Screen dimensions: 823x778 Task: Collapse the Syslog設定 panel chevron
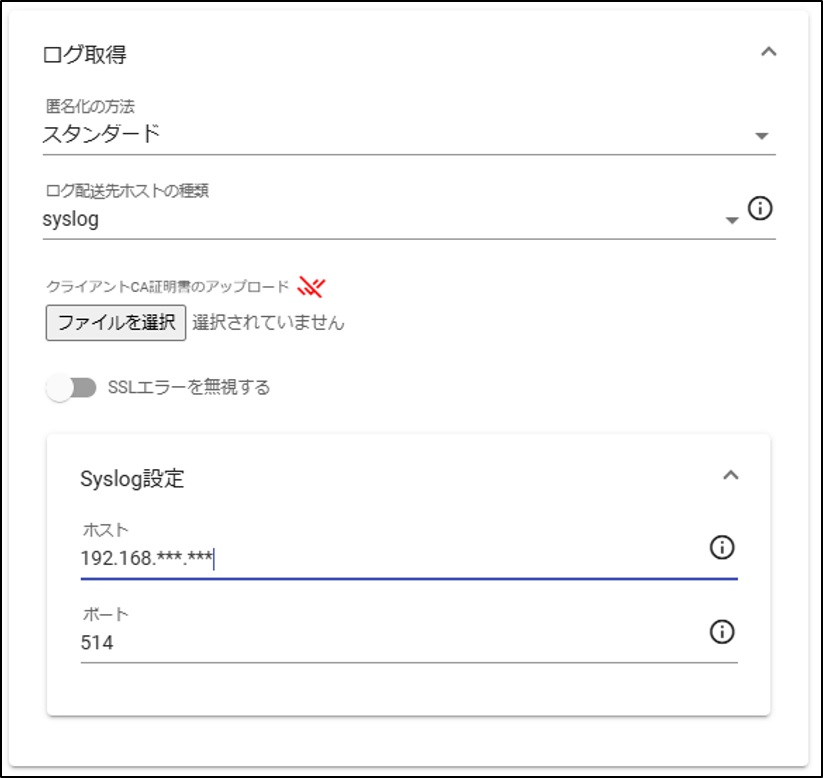coord(731,475)
